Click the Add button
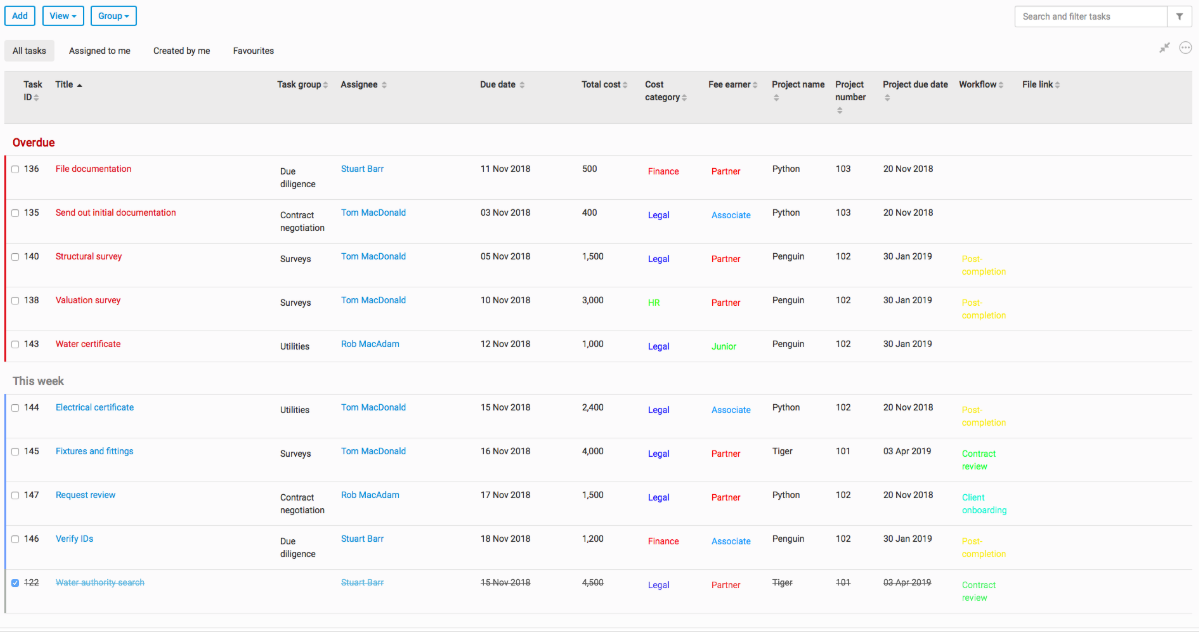The width and height of the screenshot is (1199, 633). pos(20,16)
